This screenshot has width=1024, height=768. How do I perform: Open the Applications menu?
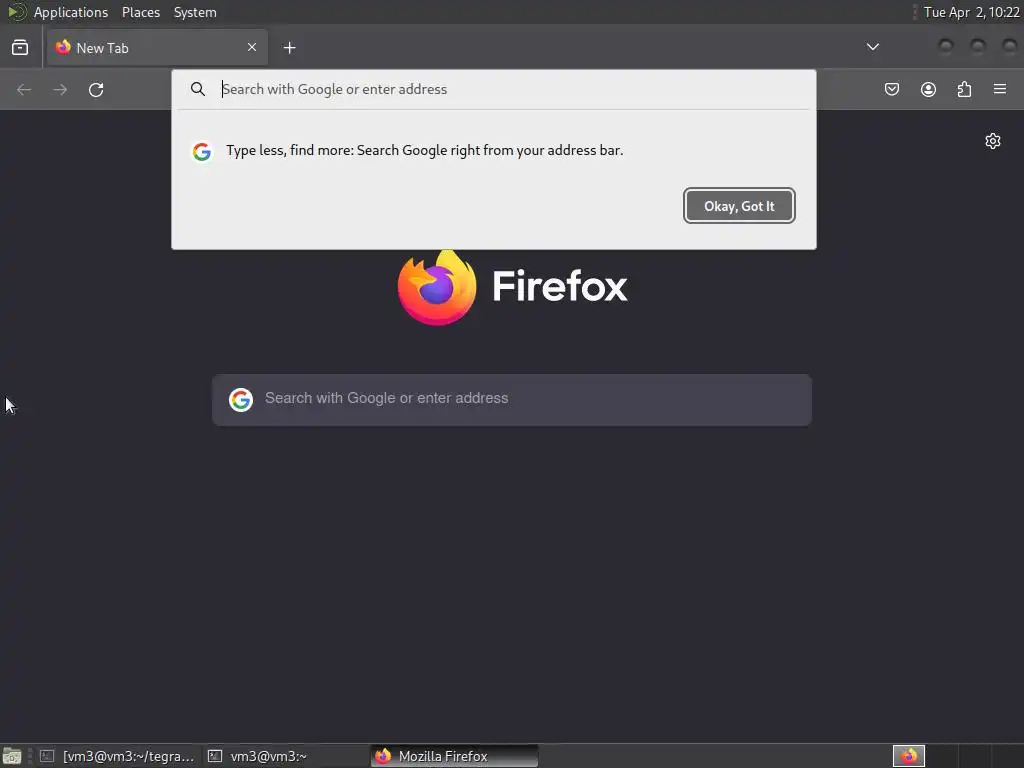pyautogui.click(x=71, y=12)
